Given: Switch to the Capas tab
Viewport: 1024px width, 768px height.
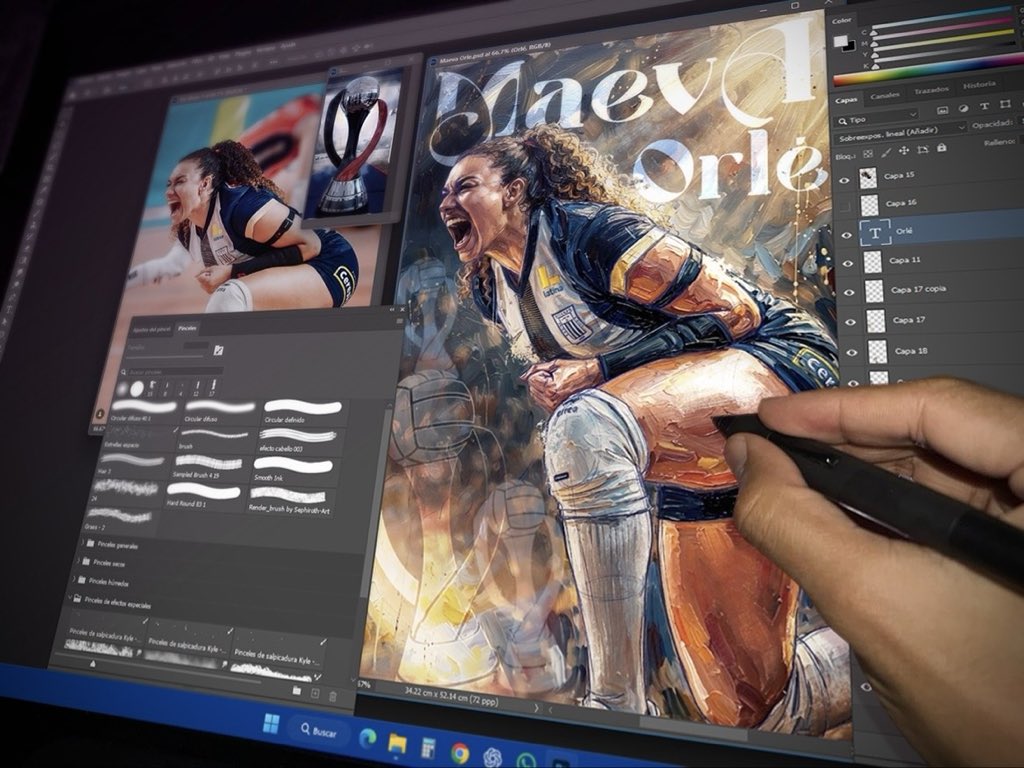Looking at the screenshot, I should click(x=846, y=100).
